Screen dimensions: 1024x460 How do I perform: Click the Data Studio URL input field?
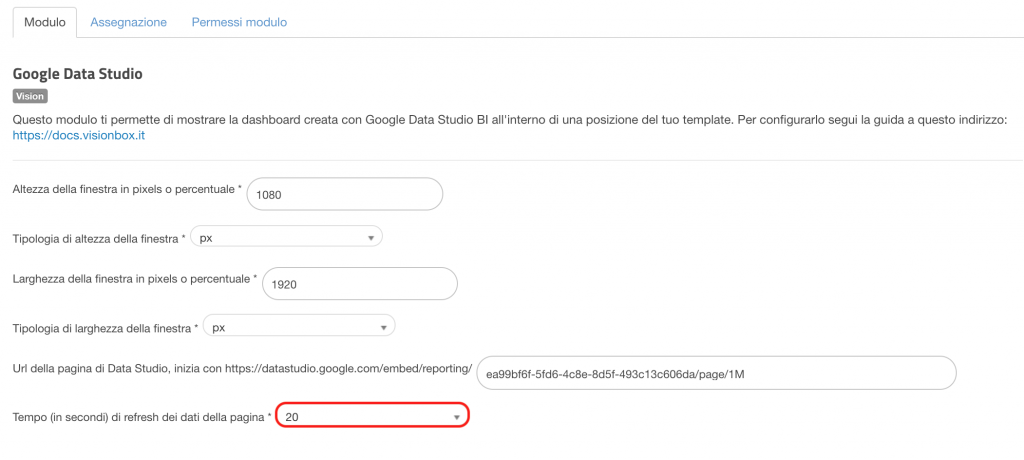click(x=716, y=373)
